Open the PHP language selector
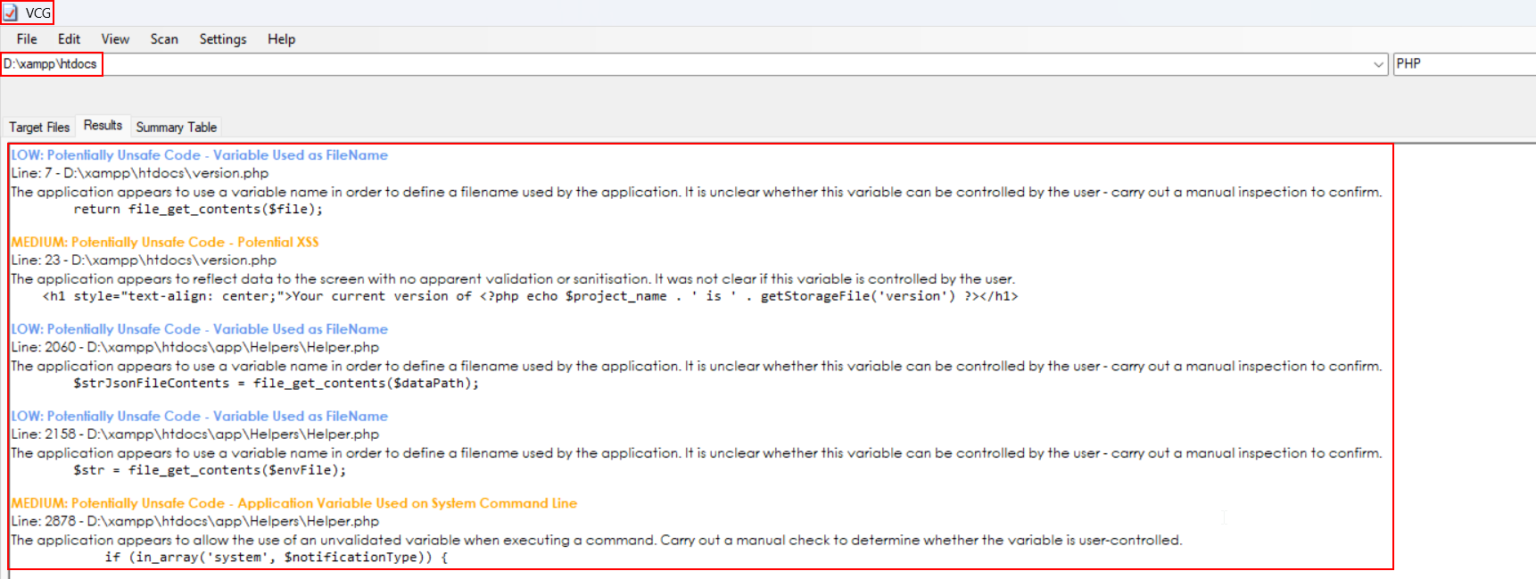The image size is (1536, 579). (x=1464, y=64)
